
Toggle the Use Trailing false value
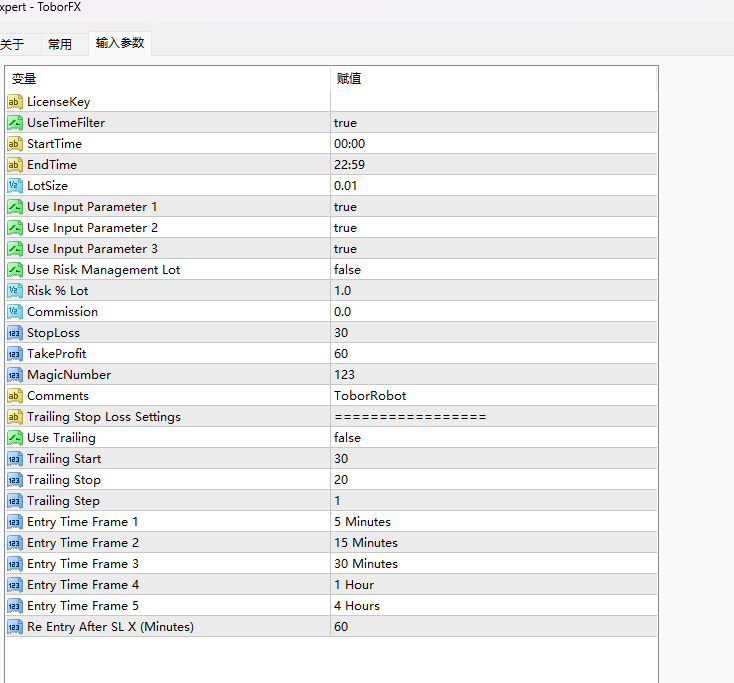tap(347, 438)
